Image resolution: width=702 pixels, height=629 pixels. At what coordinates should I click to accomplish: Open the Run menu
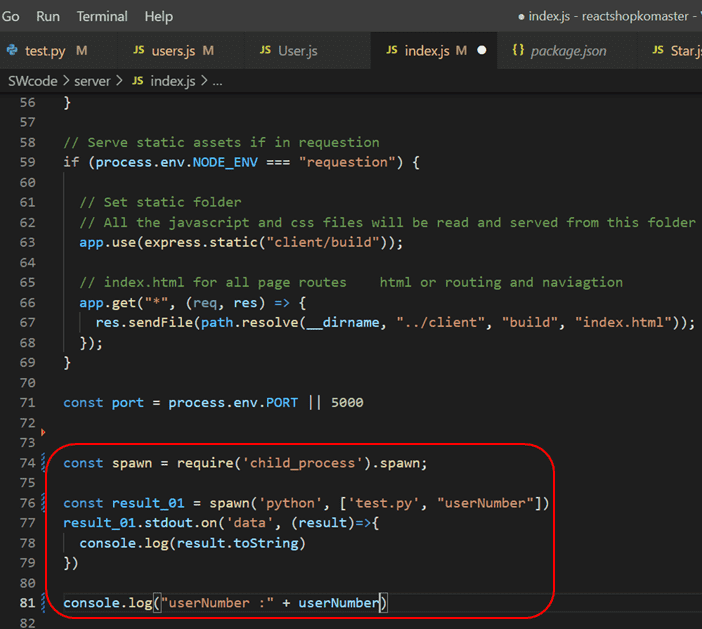click(x=48, y=16)
